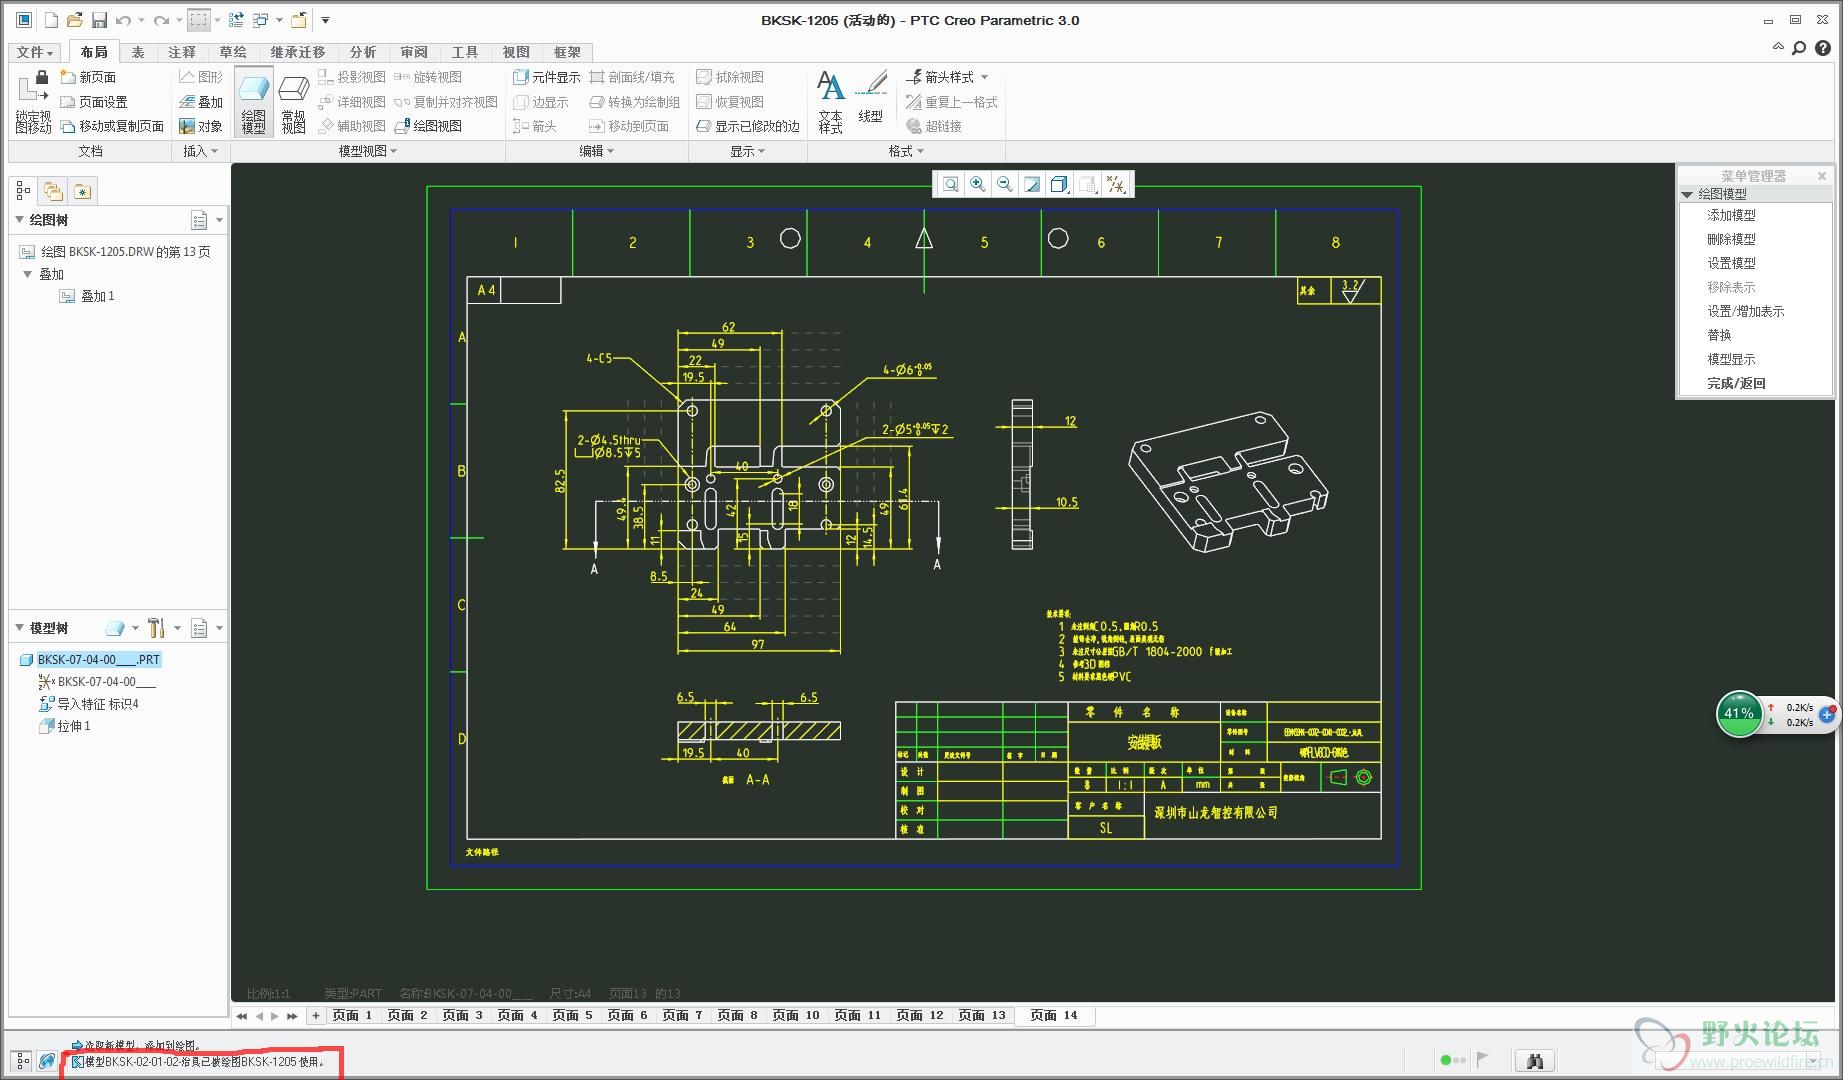1843x1080 pixels.
Task: Click the Regenerate icon in quick access toolbar
Action: coord(237,20)
